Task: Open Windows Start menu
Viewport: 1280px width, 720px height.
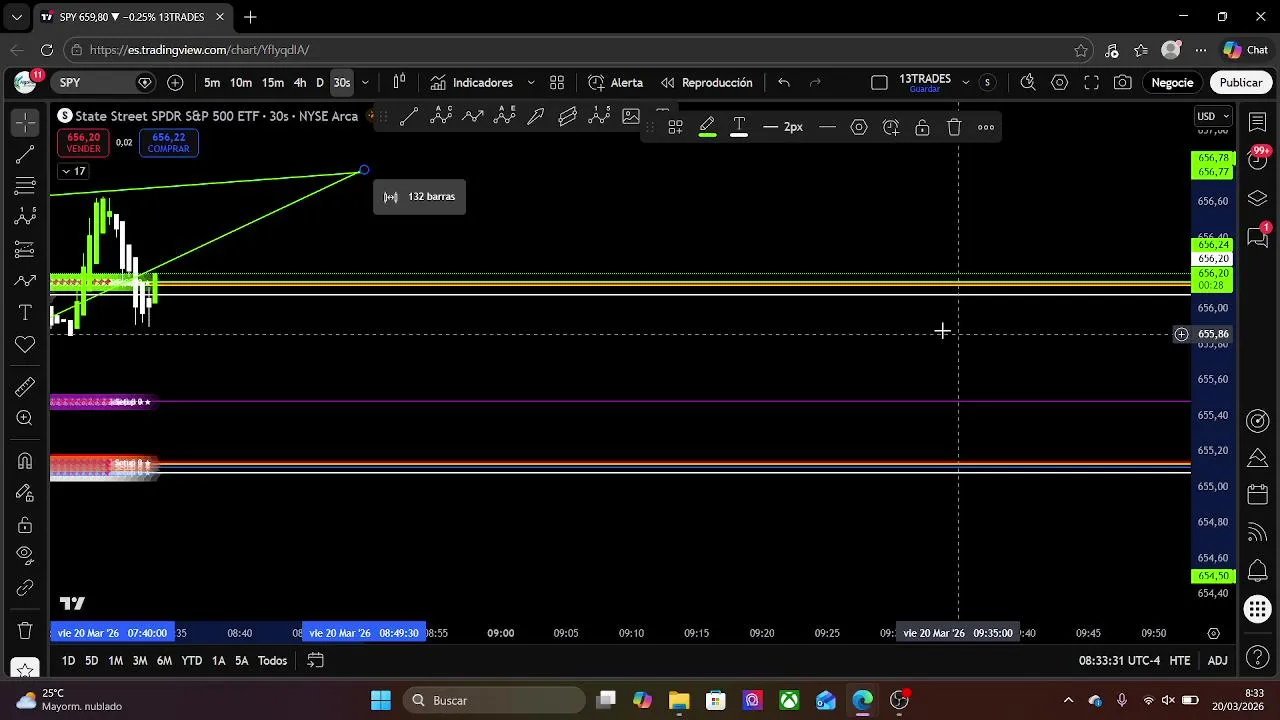Action: 381,700
